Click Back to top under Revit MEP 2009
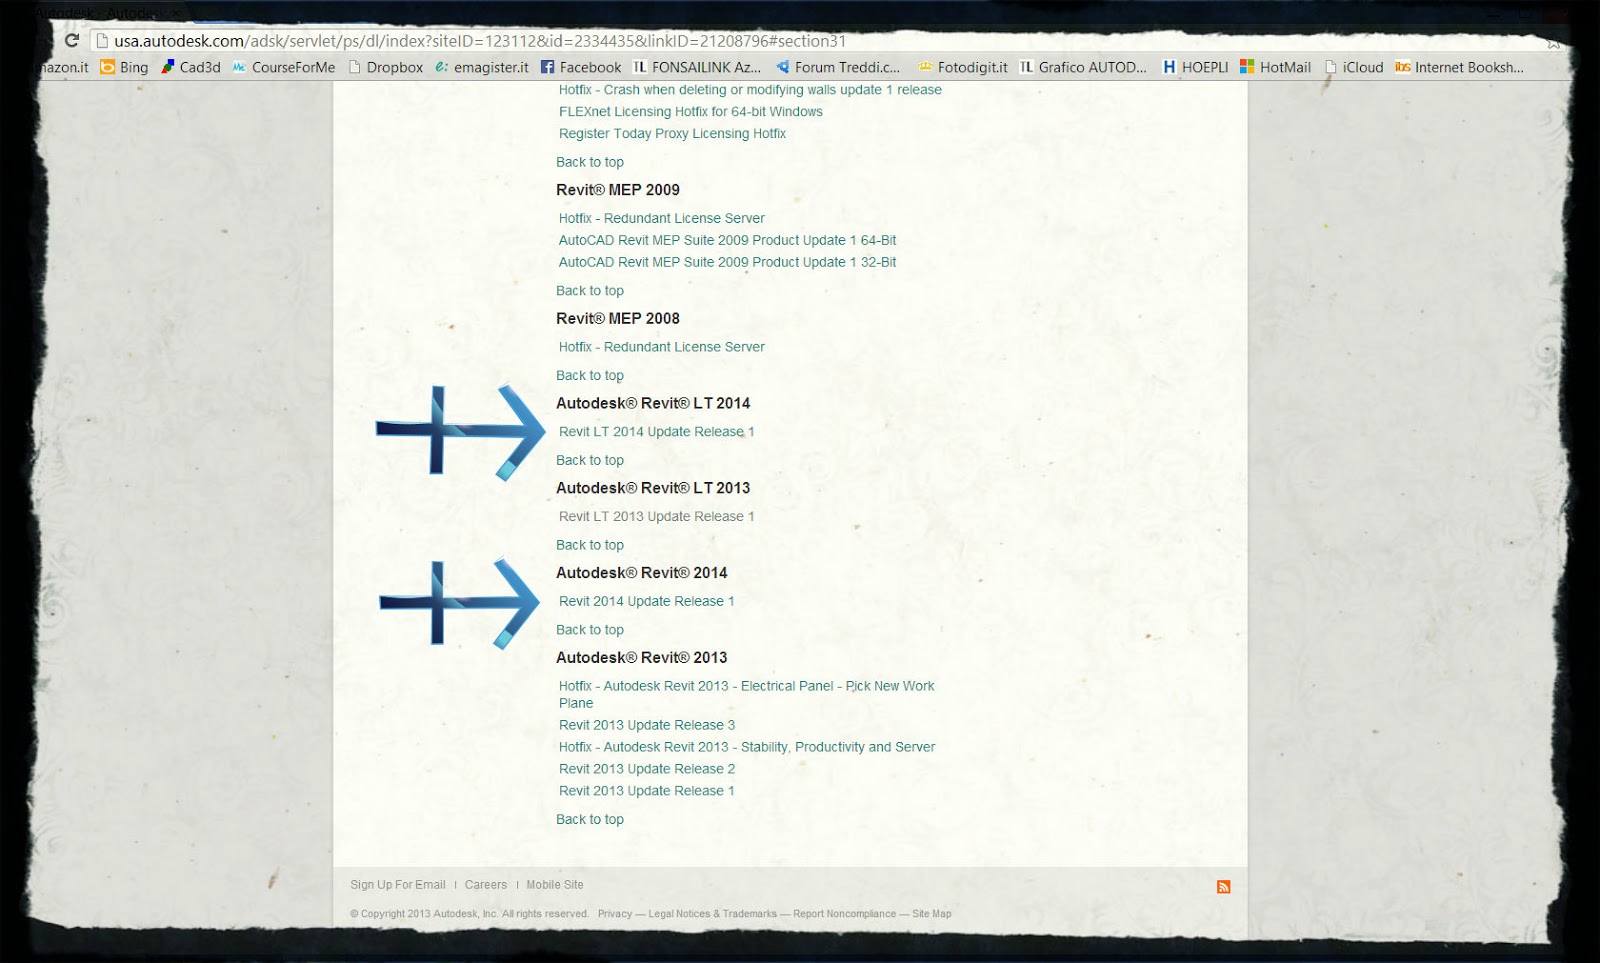The height and width of the screenshot is (963, 1600). [589, 290]
